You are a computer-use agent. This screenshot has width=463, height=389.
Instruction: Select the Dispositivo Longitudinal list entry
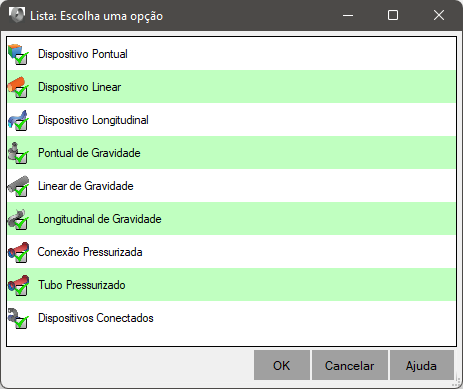click(231, 120)
